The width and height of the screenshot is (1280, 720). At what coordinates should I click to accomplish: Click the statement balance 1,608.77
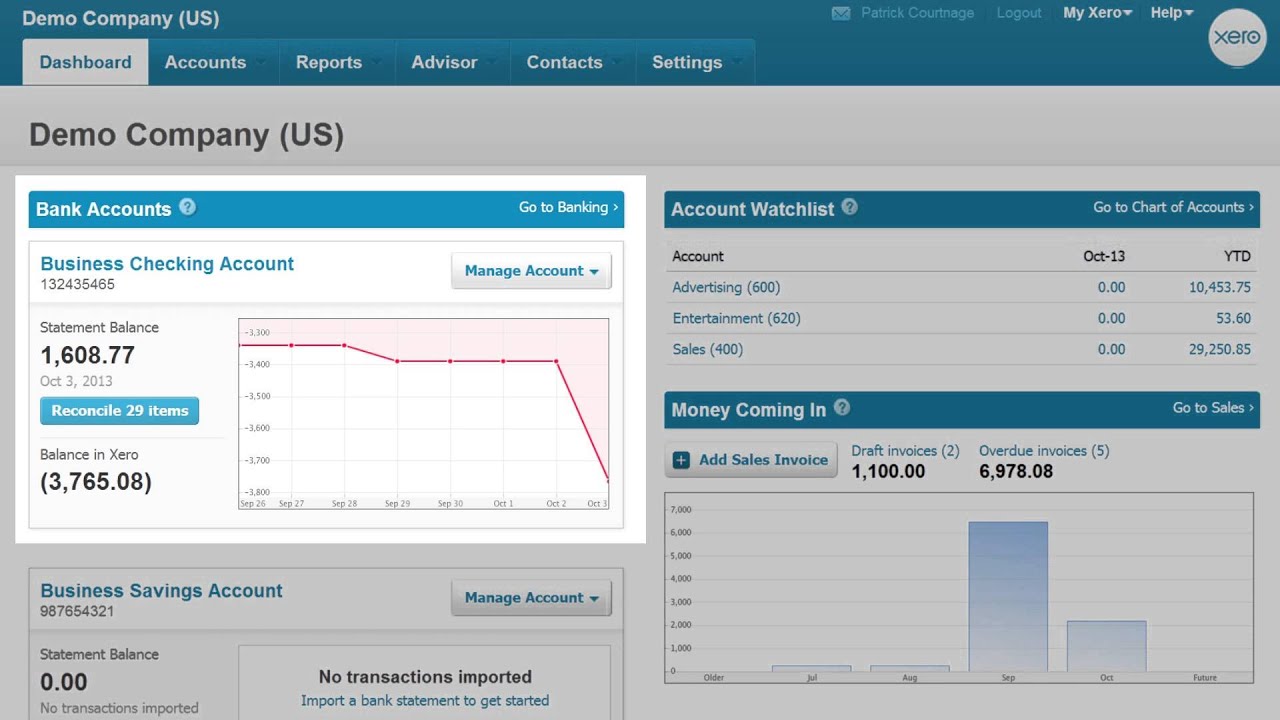coord(87,355)
